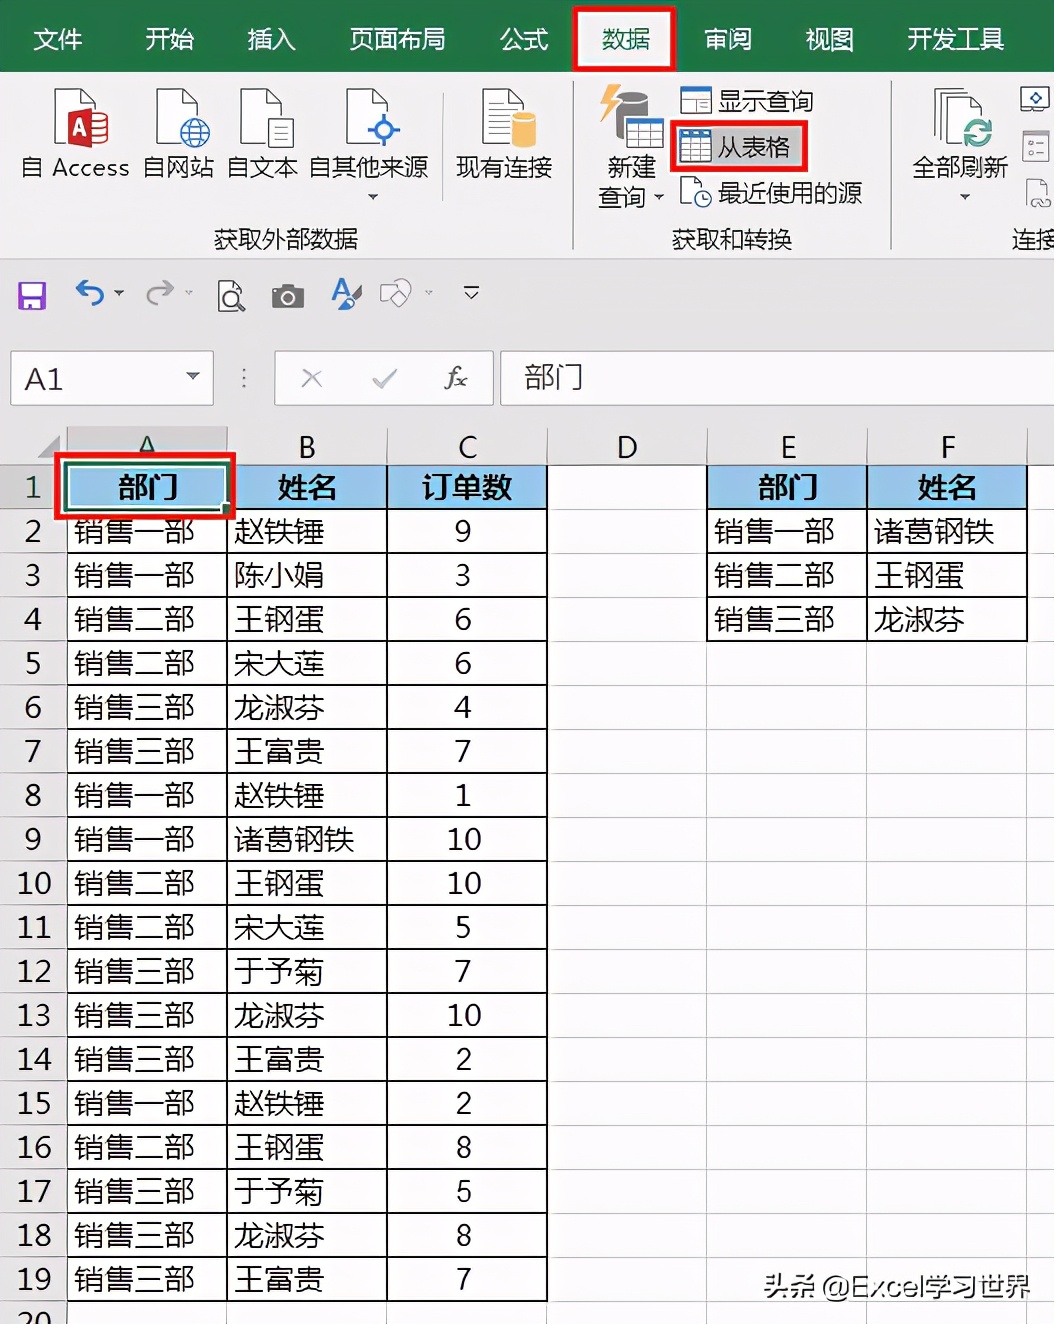Switch to the 开发工具 tab

pos(956,38)
